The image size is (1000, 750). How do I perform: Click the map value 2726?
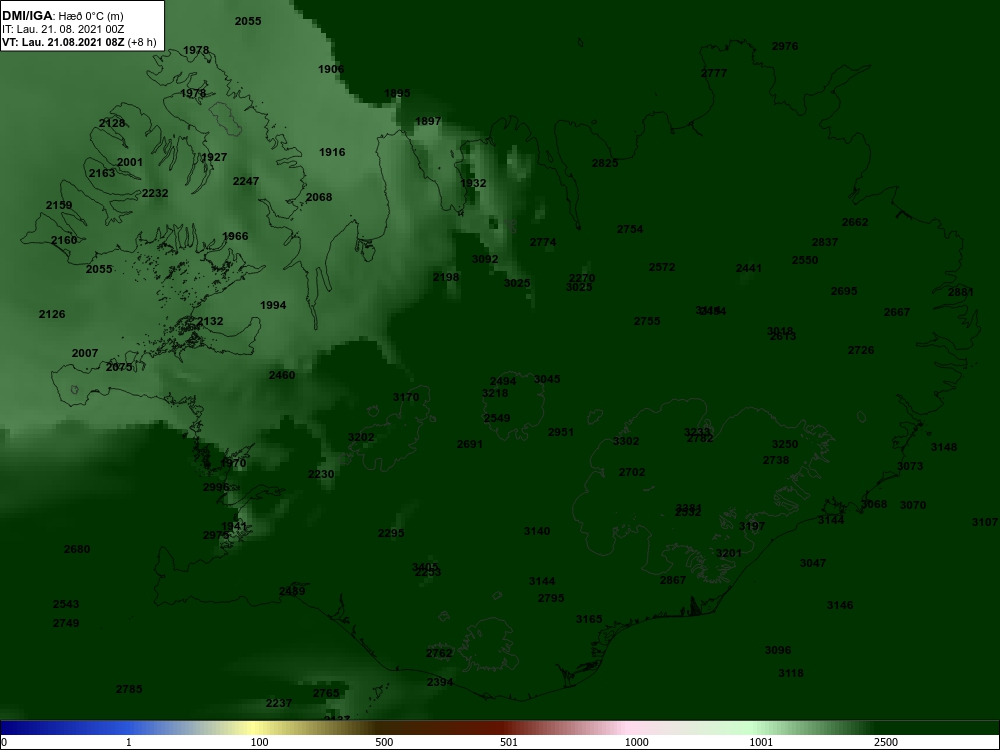(x=861, y=350)
